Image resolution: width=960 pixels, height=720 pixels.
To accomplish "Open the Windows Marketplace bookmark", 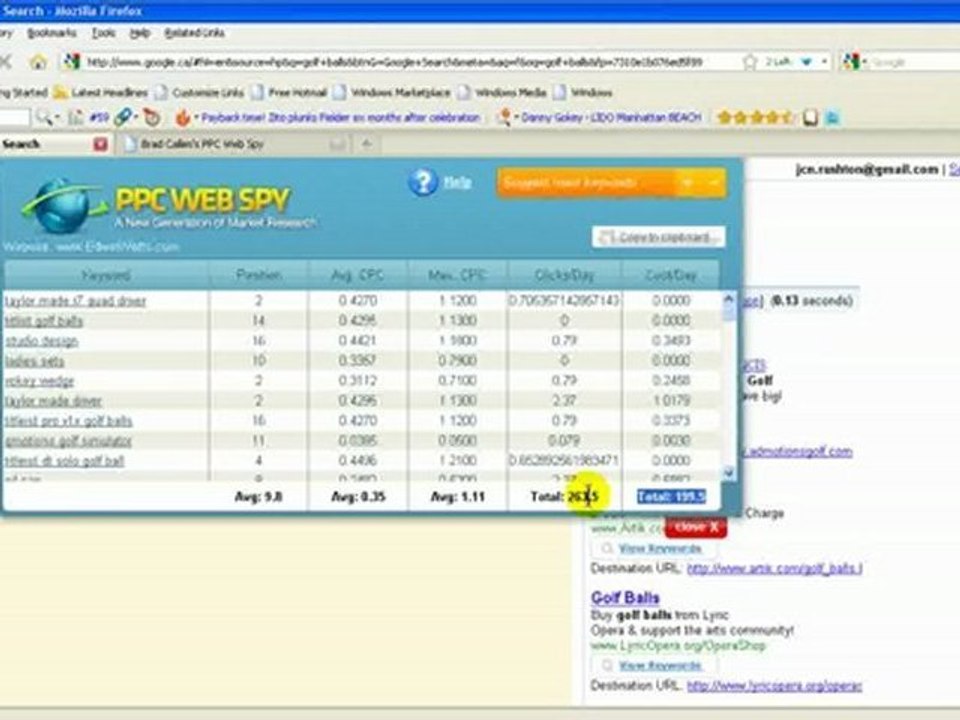I will [392, 92].
